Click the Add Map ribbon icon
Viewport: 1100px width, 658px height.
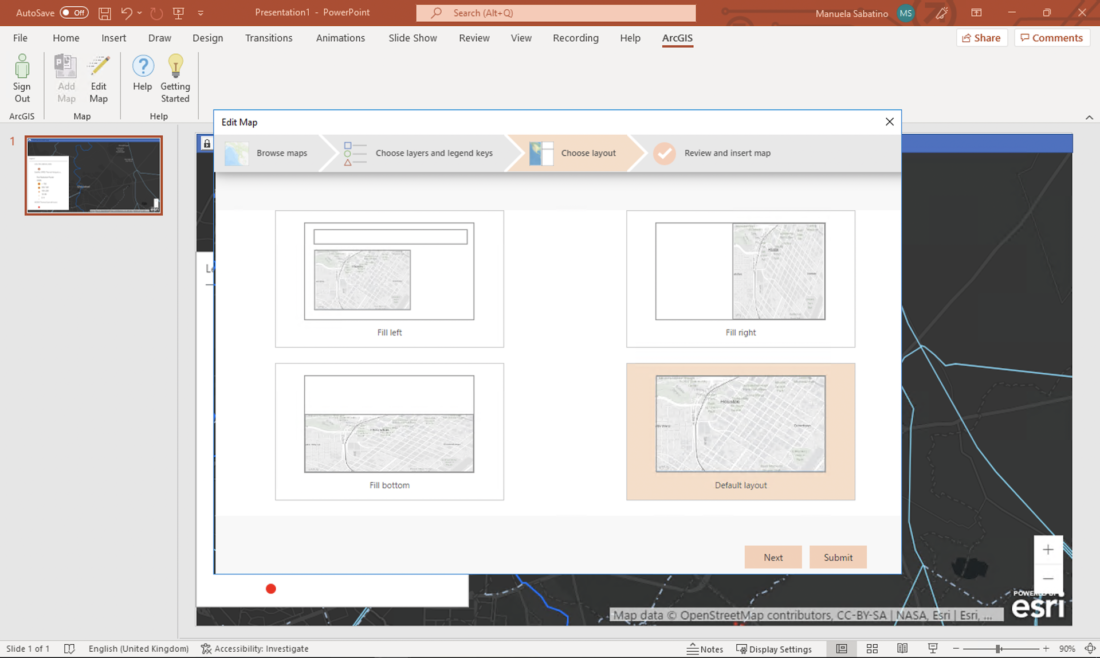tap(66, 78)
